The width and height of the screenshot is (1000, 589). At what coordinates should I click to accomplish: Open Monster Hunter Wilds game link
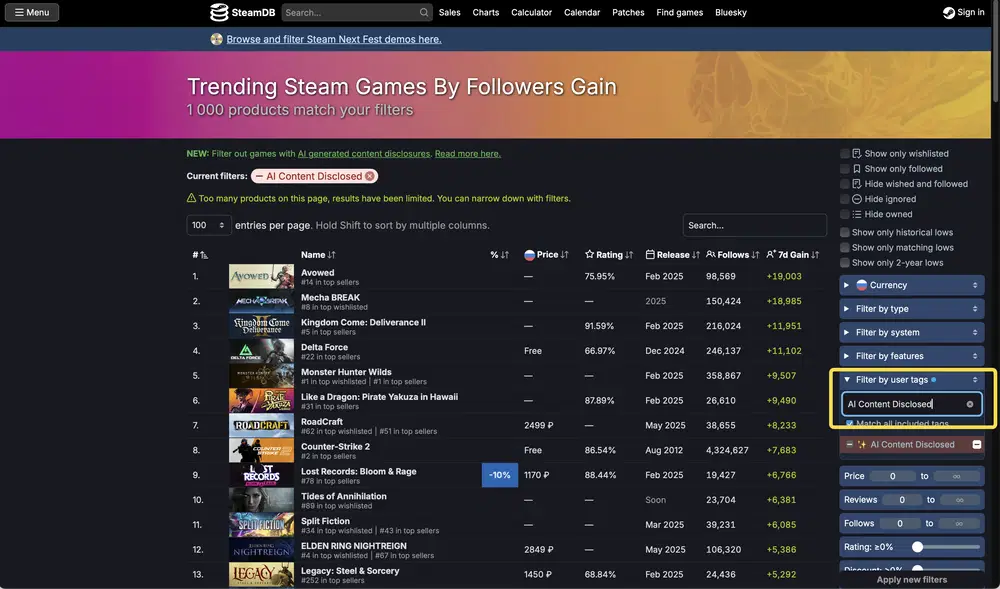coord(346,372)
